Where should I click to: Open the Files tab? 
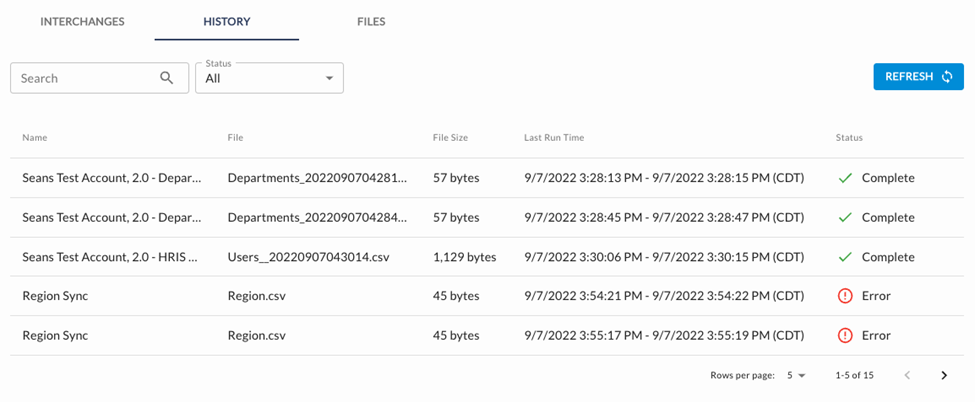pos(371,21)
